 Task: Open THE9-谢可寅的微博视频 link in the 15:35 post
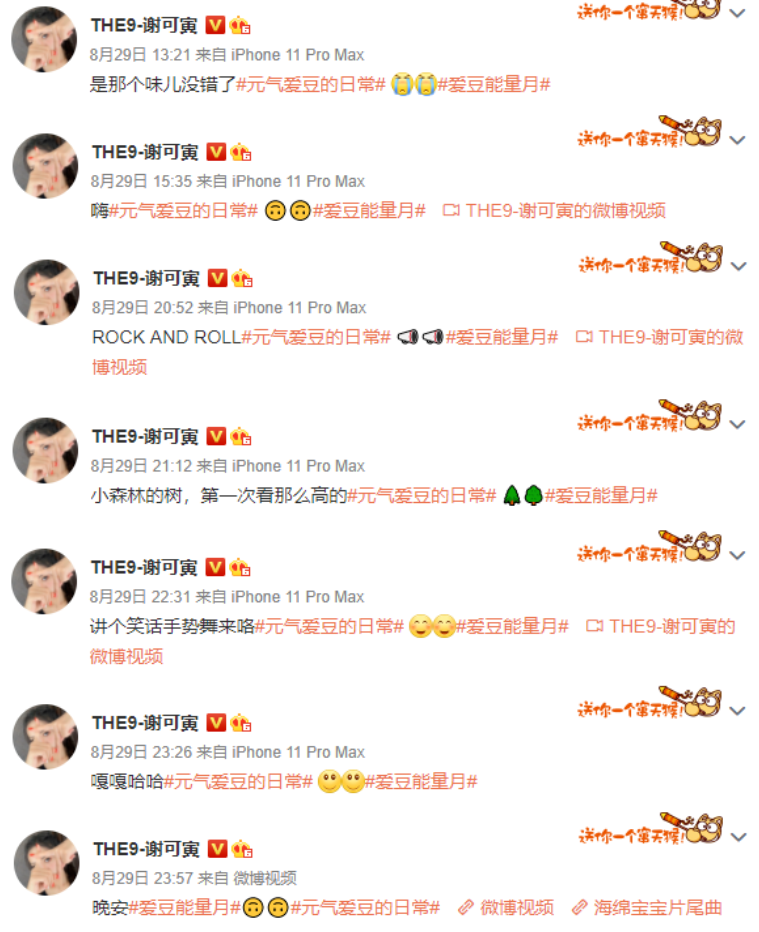[x=565, y=210]
